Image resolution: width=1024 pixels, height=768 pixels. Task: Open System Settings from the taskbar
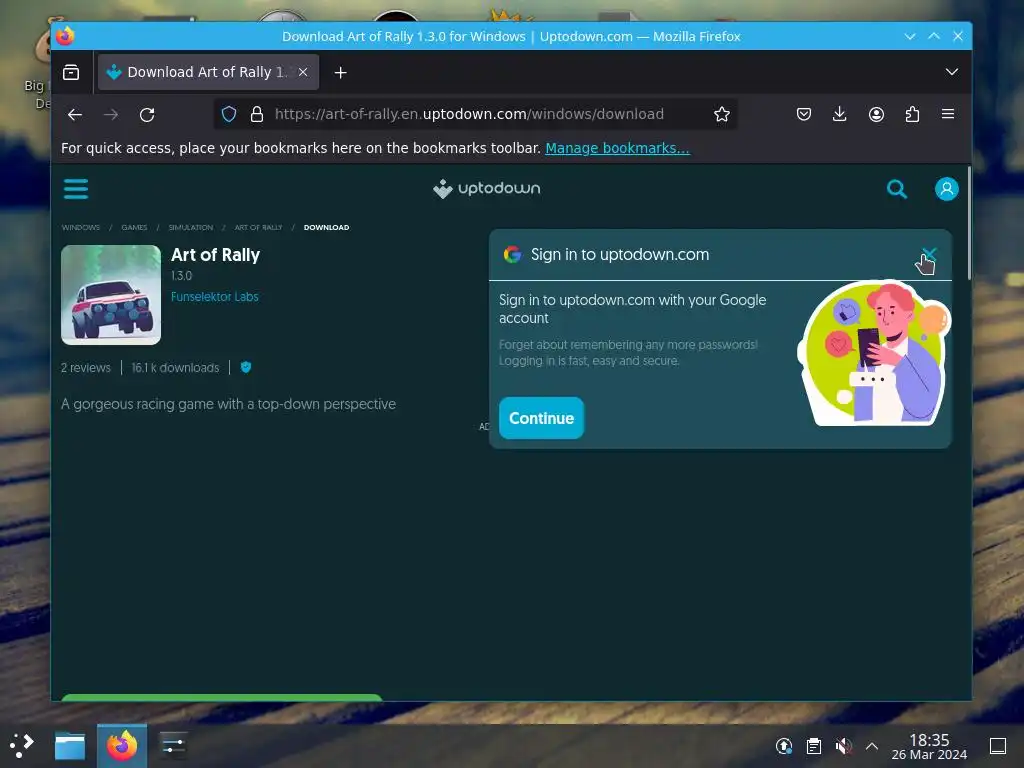pyautogui.click(x=173, y=746)
